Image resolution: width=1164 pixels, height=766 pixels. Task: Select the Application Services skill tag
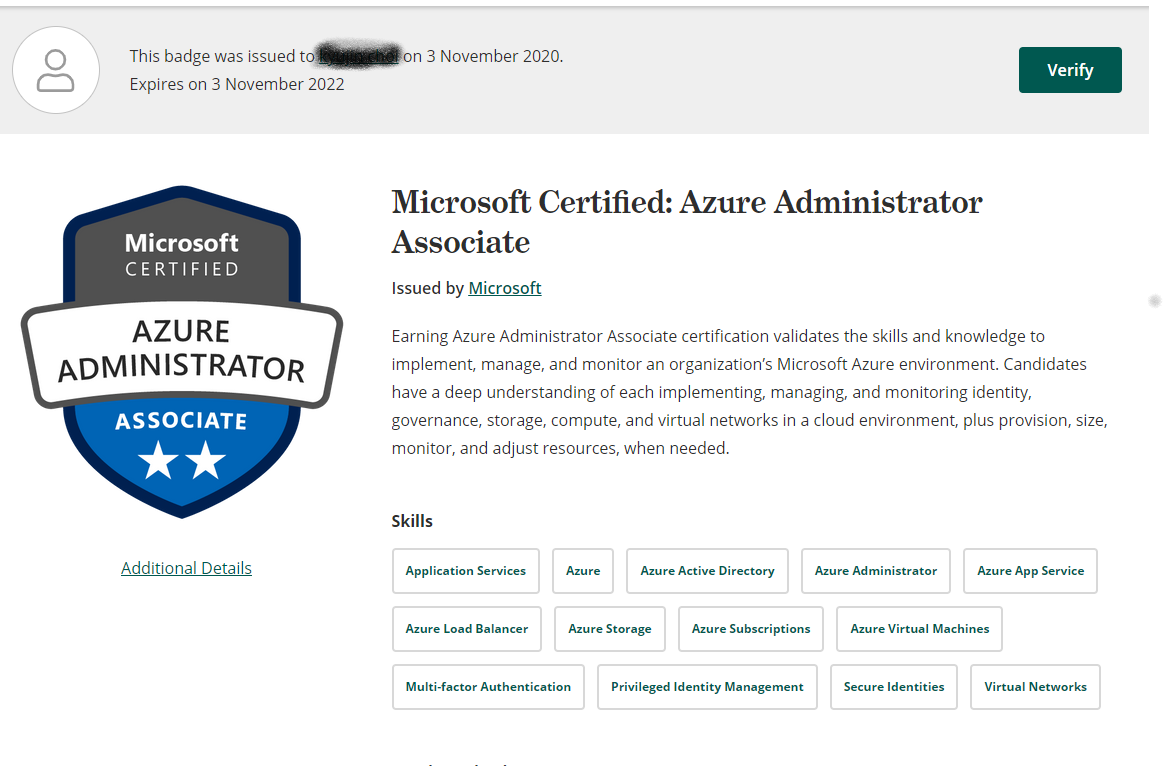point(465,571)
